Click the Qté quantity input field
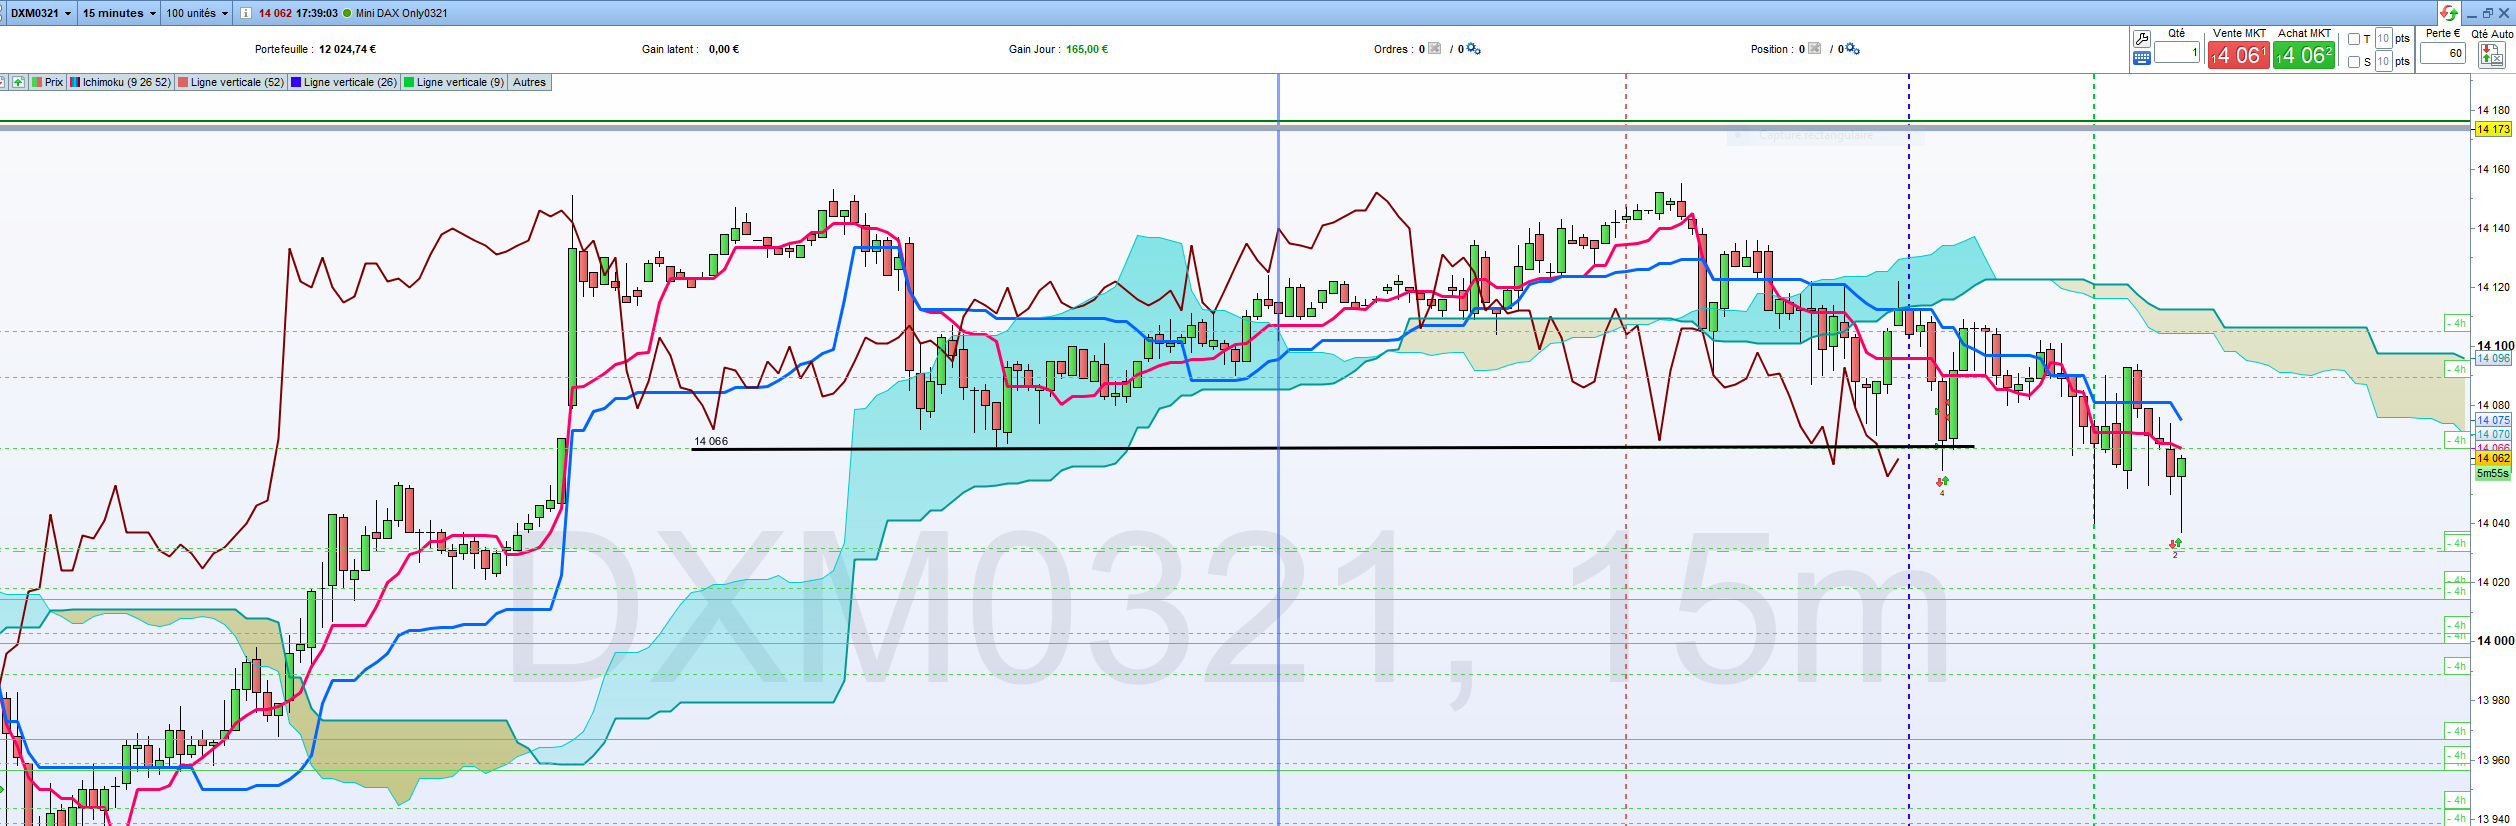Screen dimensions: 2516x826 click(2177, 53)
